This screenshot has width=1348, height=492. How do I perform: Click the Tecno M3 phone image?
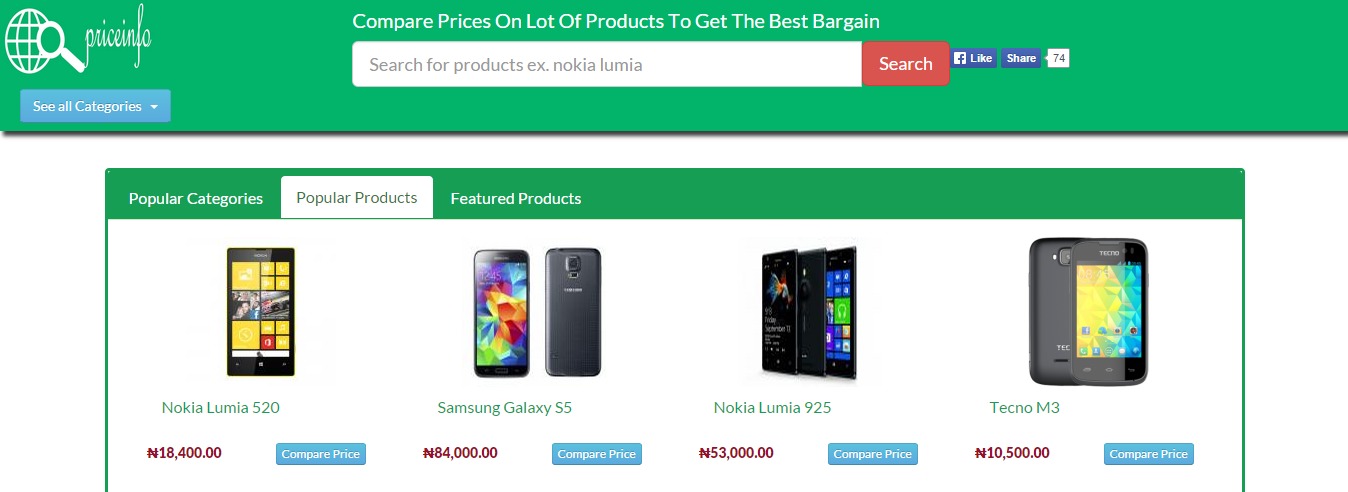pyautogui.click(x=1088, y=312)
